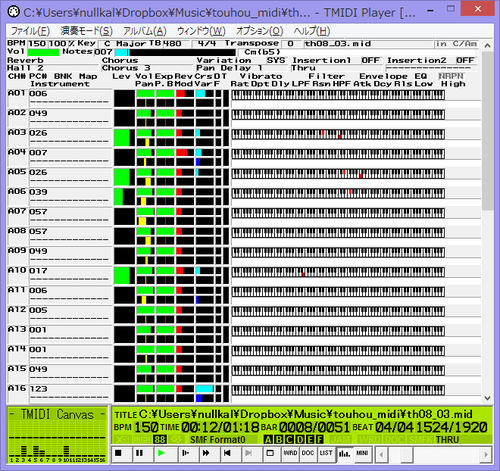The width and height of the screenshot is (500, 471).
Task: Click the green level bar of A06
Action: click(118, 196)
